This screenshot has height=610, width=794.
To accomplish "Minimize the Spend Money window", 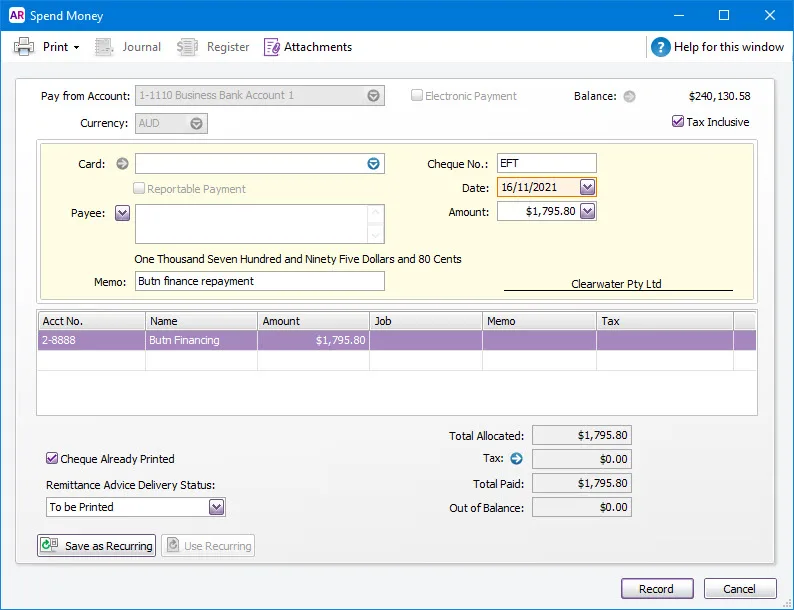I will click(679, 15).
